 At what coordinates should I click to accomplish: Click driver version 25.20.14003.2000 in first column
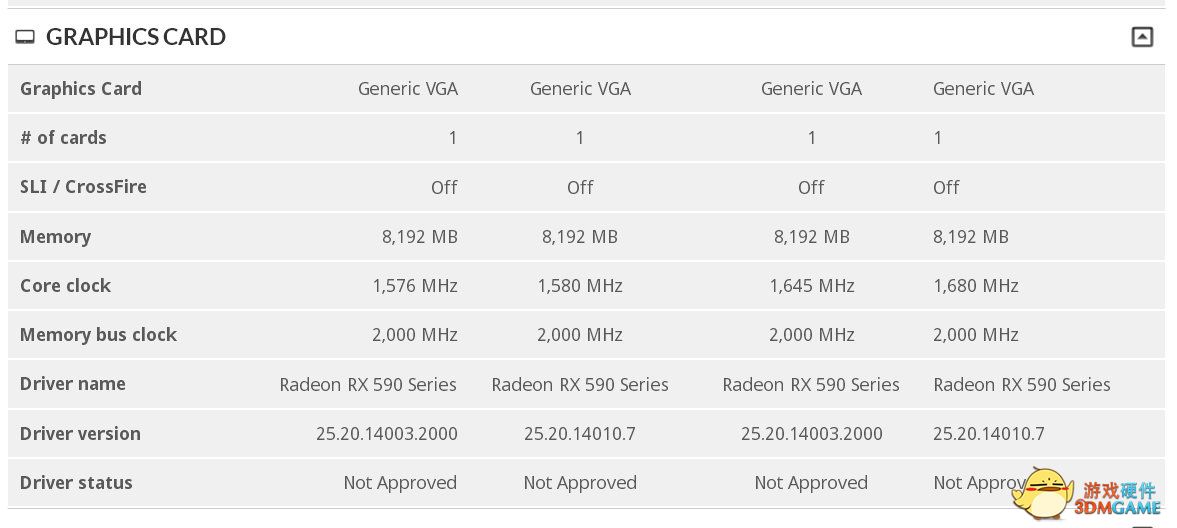[387, 433]
